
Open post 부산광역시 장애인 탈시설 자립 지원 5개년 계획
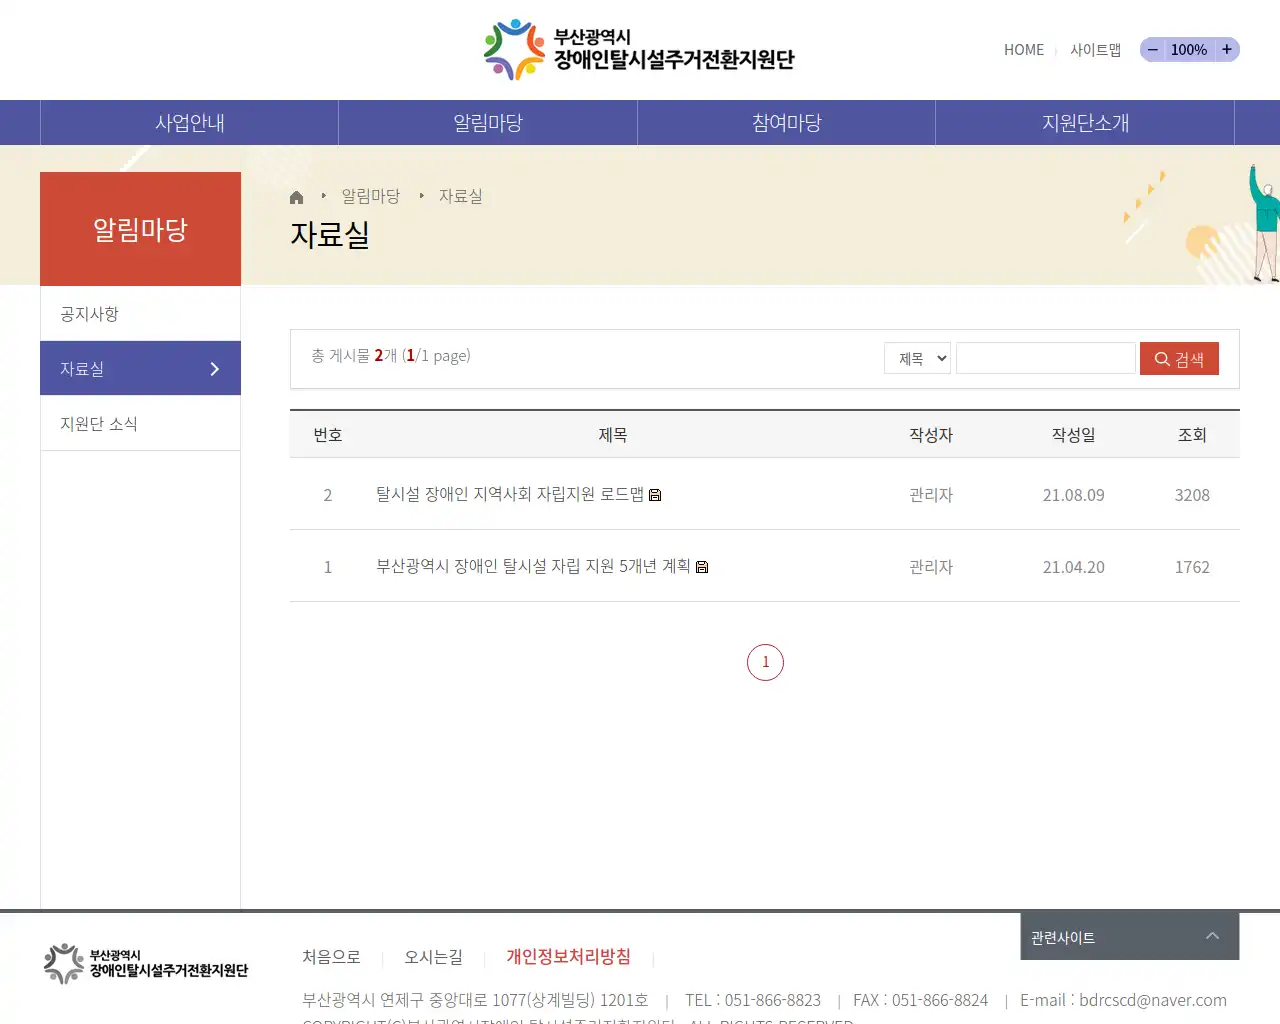click(533, 566)
